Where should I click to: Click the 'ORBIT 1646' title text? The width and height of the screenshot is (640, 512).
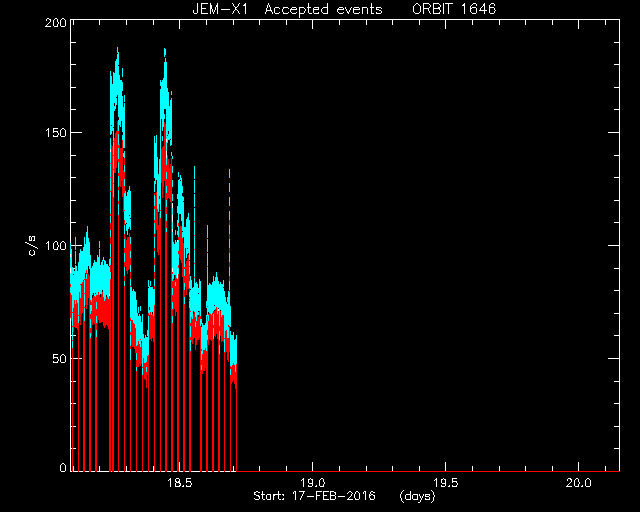click(454, 9)
